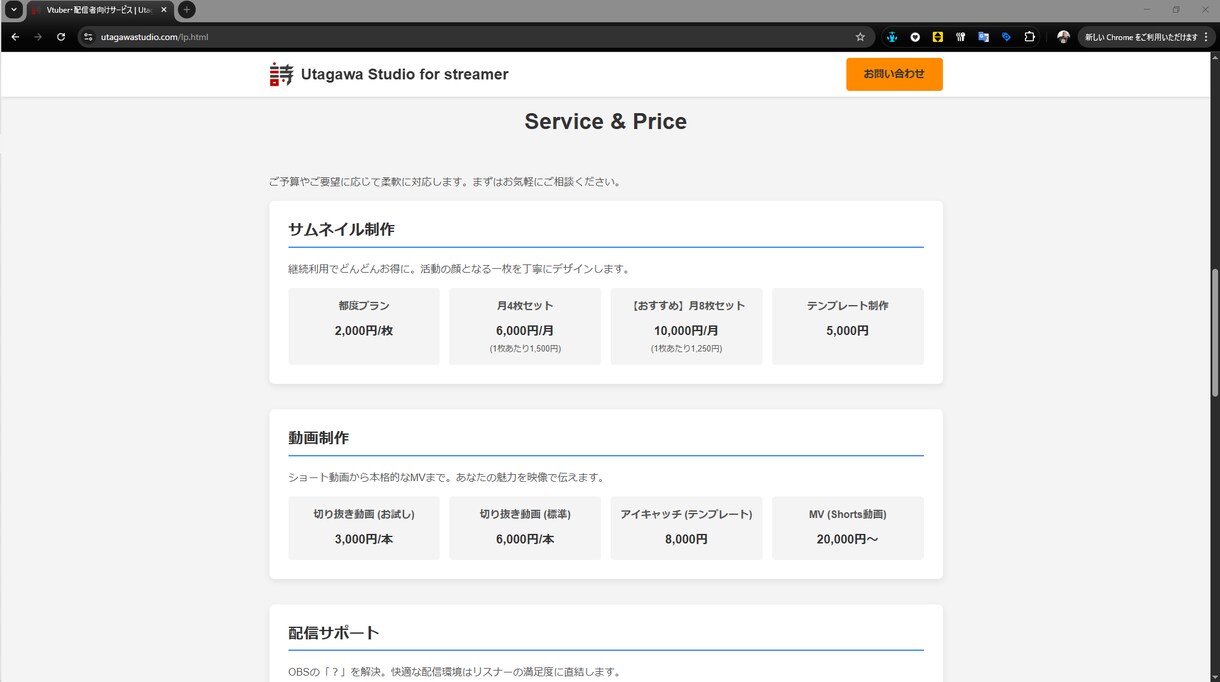1220x682 pixels.
Task: Open the blue tag extension icon
Action: 1006,37
